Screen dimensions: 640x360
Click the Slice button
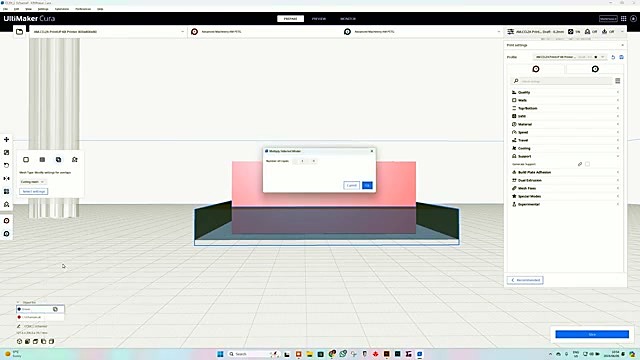592,334
